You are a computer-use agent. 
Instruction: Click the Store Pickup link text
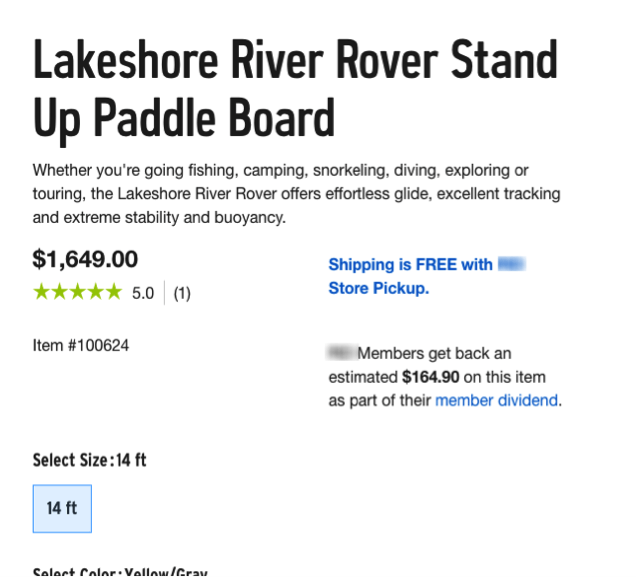click(379, 288)
